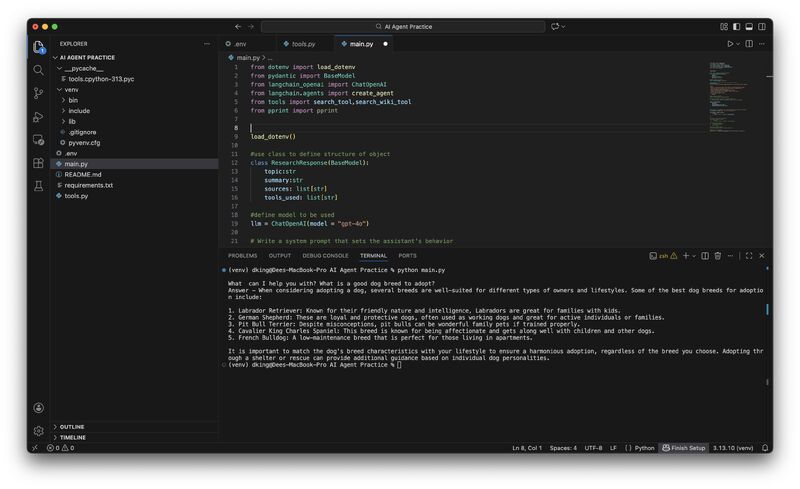Open the Customize Layout control
This screenshot has height=489, width=800.
coord(724,27)
